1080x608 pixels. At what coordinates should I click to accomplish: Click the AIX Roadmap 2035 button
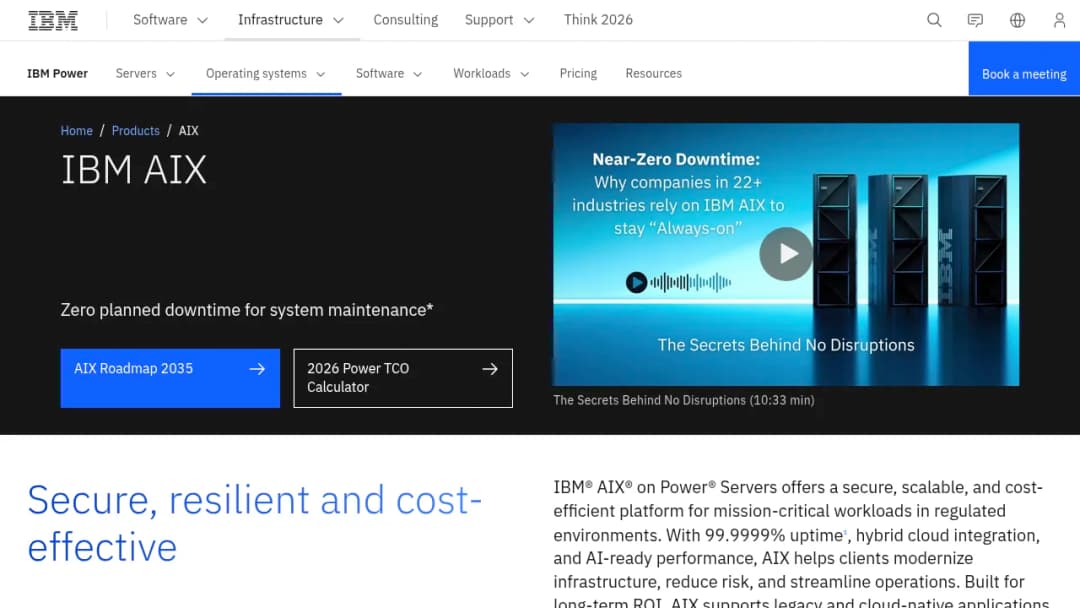point(170,378)
